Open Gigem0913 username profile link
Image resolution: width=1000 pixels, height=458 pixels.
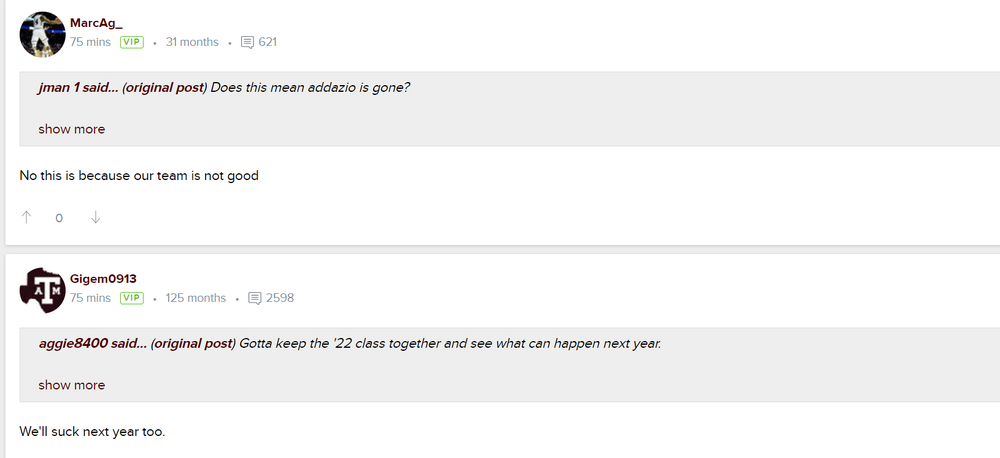click(x=103, y=279)
